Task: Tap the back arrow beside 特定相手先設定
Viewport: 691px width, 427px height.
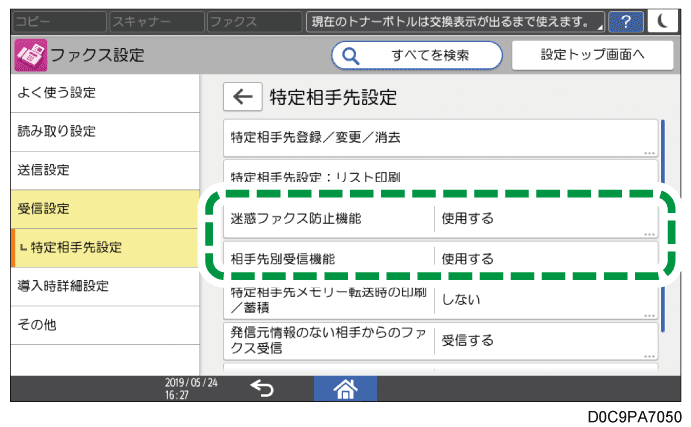Action: pos(243,97)
